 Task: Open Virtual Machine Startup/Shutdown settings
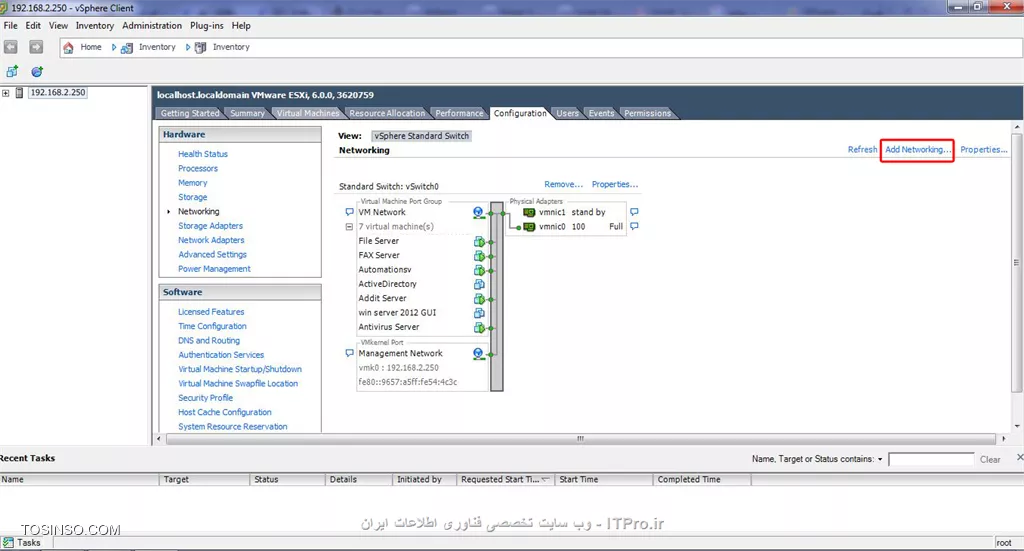240,370
